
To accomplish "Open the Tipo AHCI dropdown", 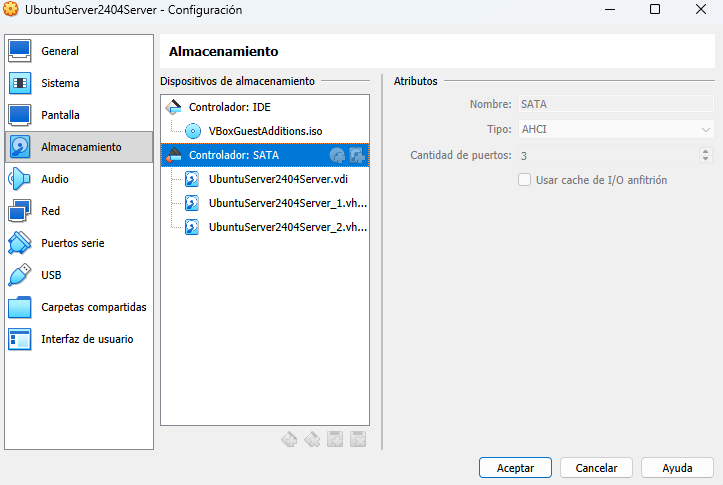I will click(614, 130).
